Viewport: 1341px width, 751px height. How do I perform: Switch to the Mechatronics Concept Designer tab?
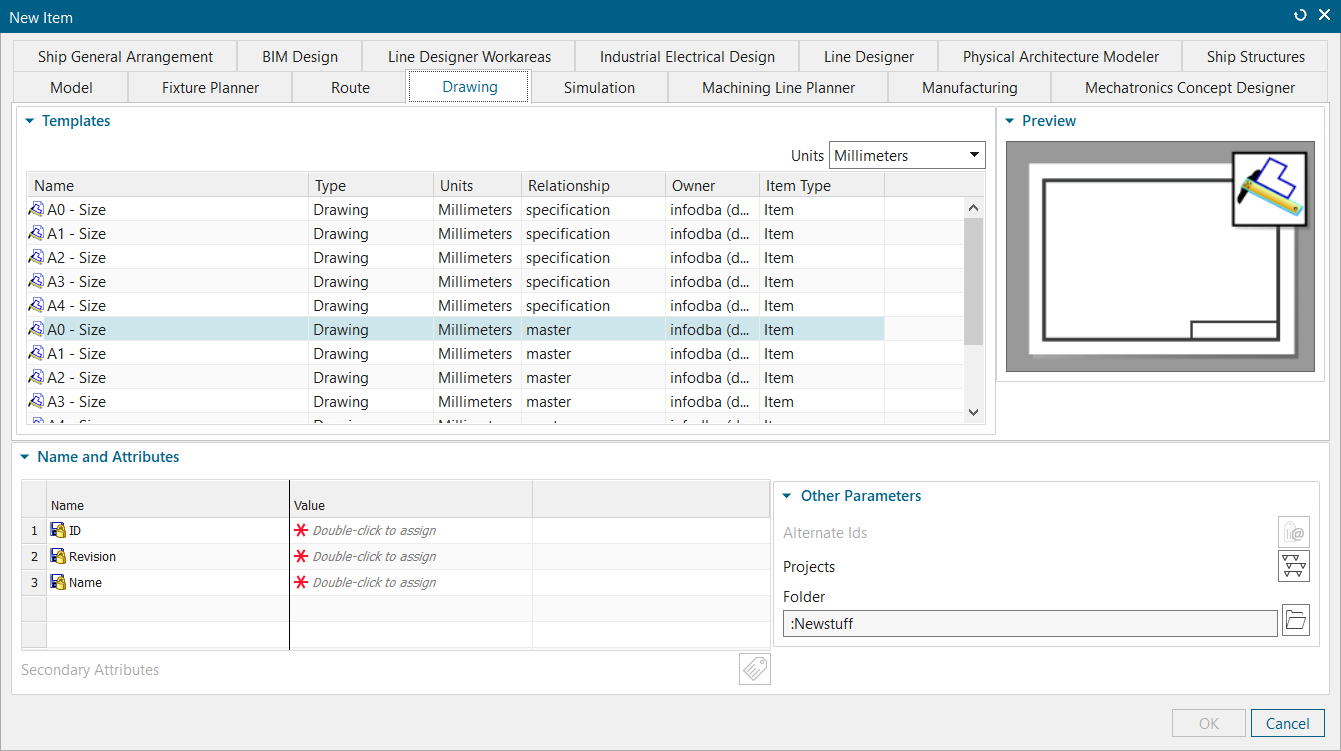[x=1189, y=87]
